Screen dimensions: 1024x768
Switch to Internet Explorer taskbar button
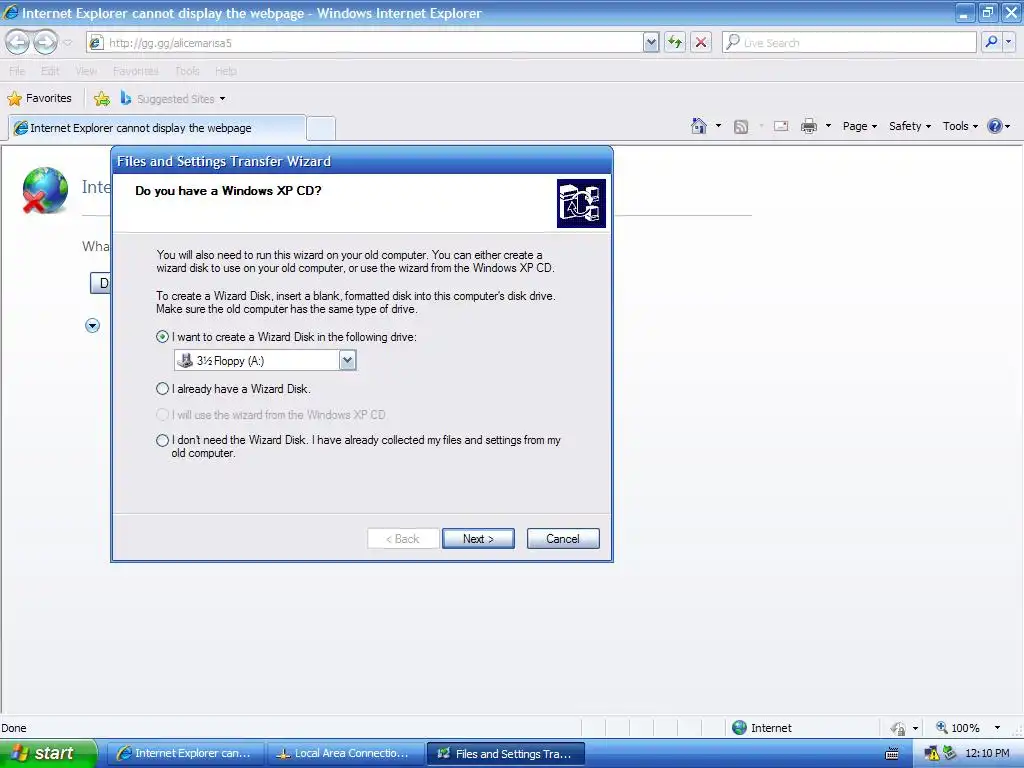pyautogui.click(x=185, y=754)
